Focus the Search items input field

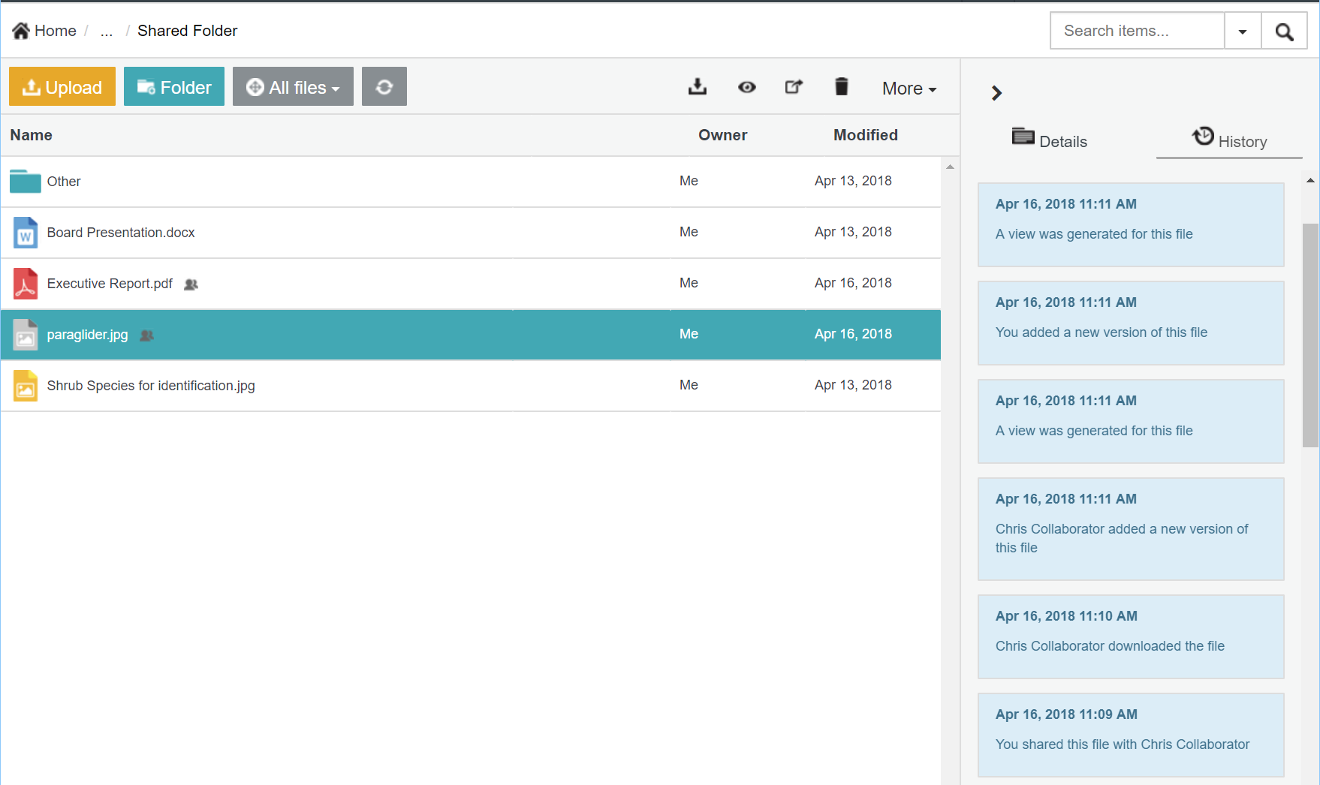tap(1137, 31)
